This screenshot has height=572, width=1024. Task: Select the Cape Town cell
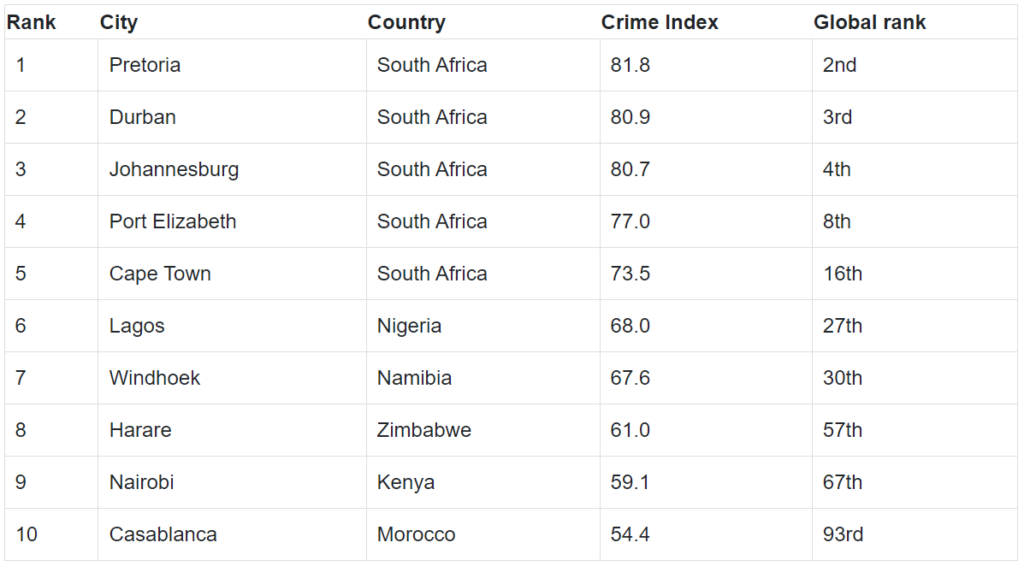pos(160,273)
